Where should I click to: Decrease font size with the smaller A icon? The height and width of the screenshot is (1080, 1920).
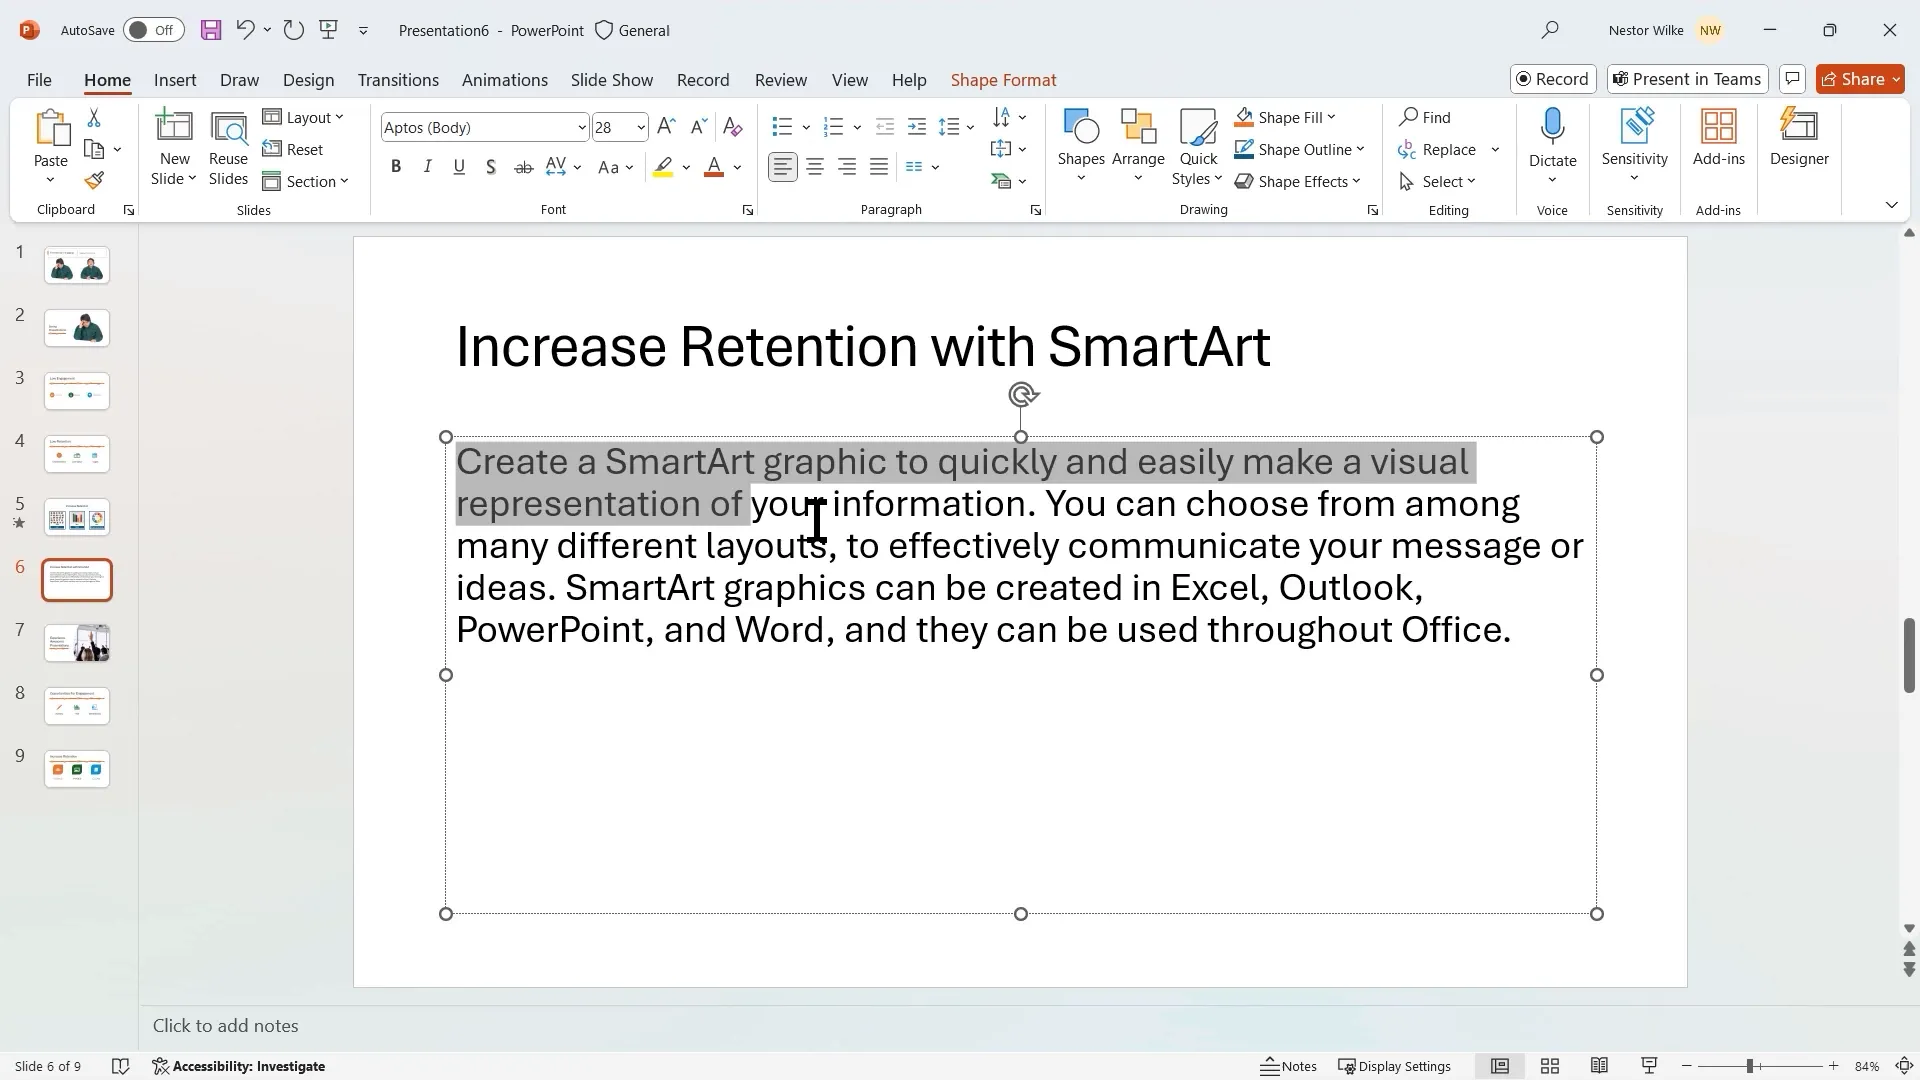point(699,127)
